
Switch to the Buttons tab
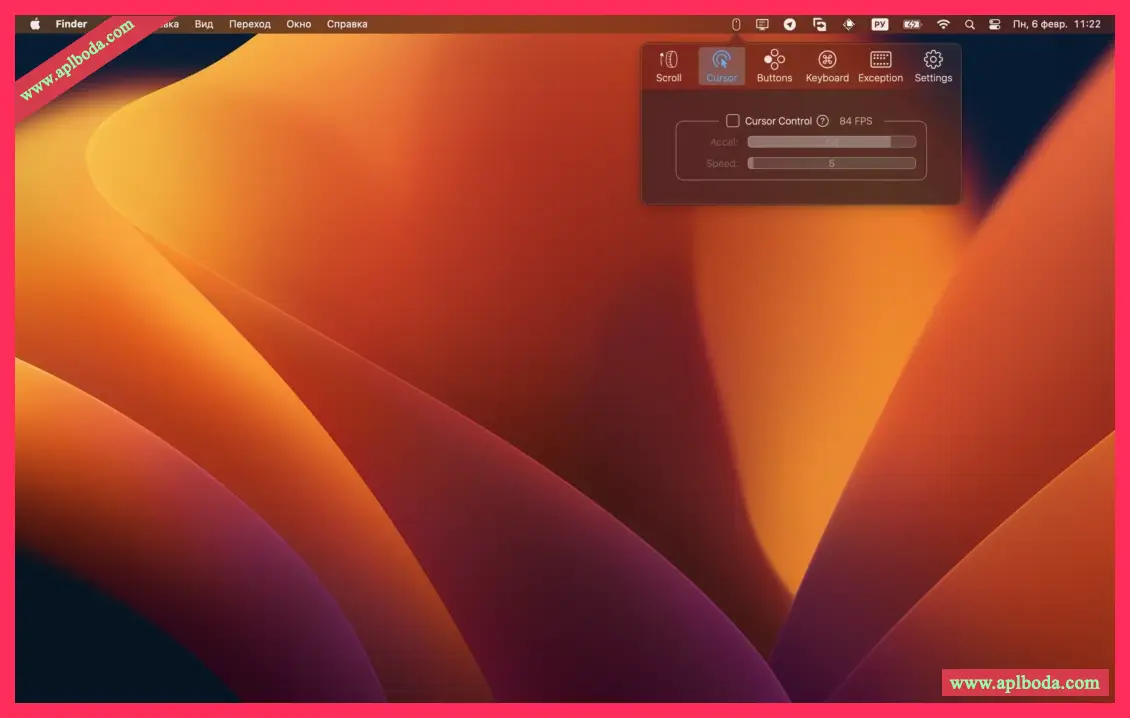(774, 66)
